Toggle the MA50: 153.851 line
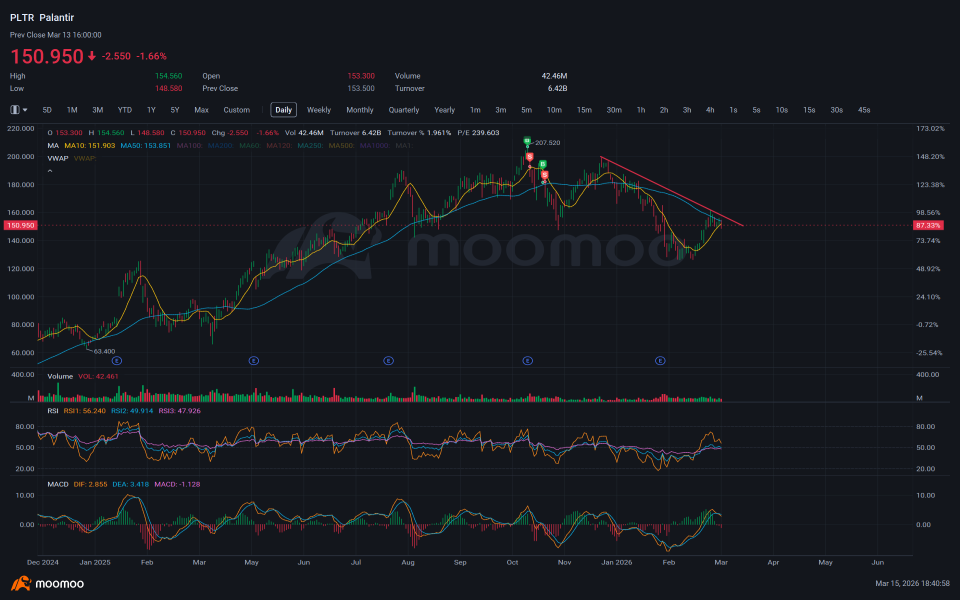This screenshot has height=600, width=960. [x=146, y=146]
